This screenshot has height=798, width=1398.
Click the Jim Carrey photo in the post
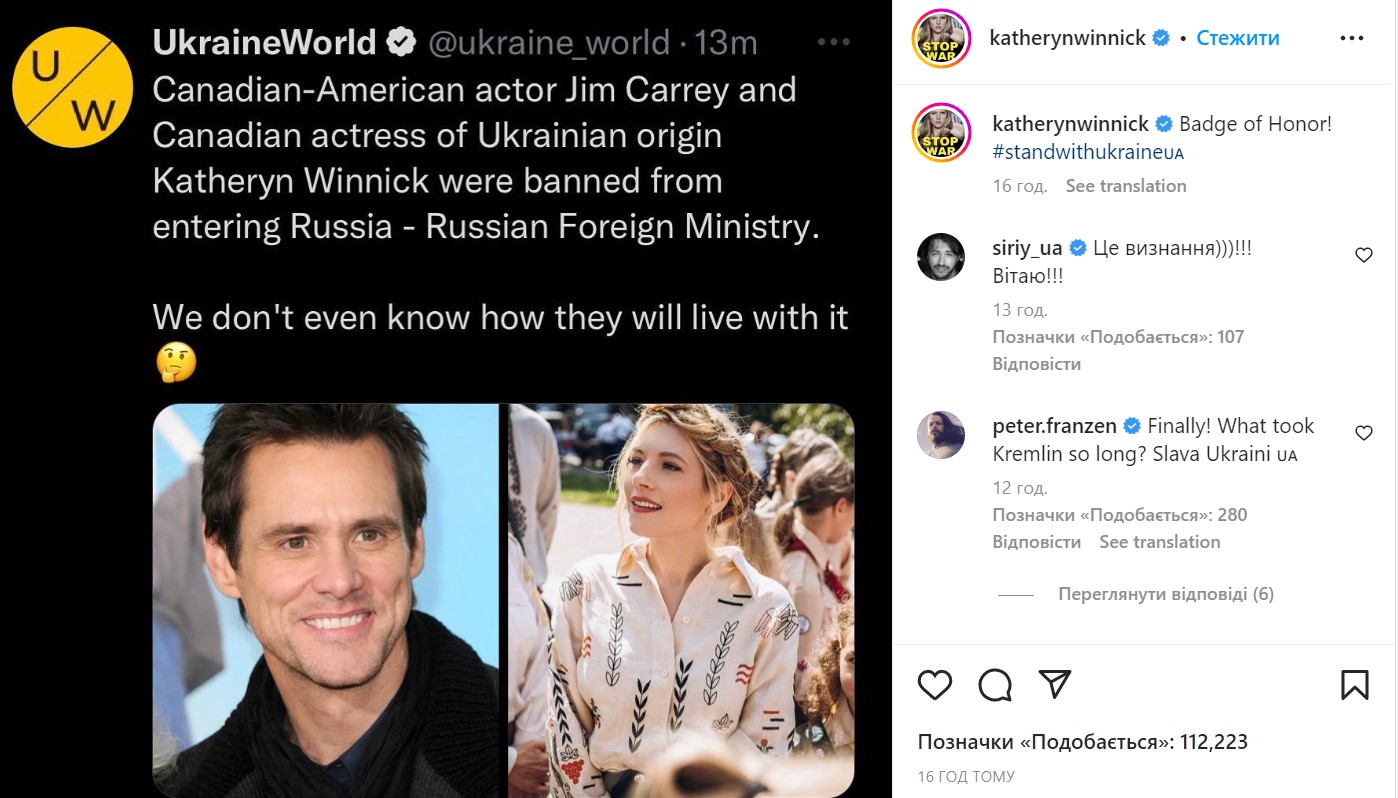pyautogui.click(x=325, y=600)
